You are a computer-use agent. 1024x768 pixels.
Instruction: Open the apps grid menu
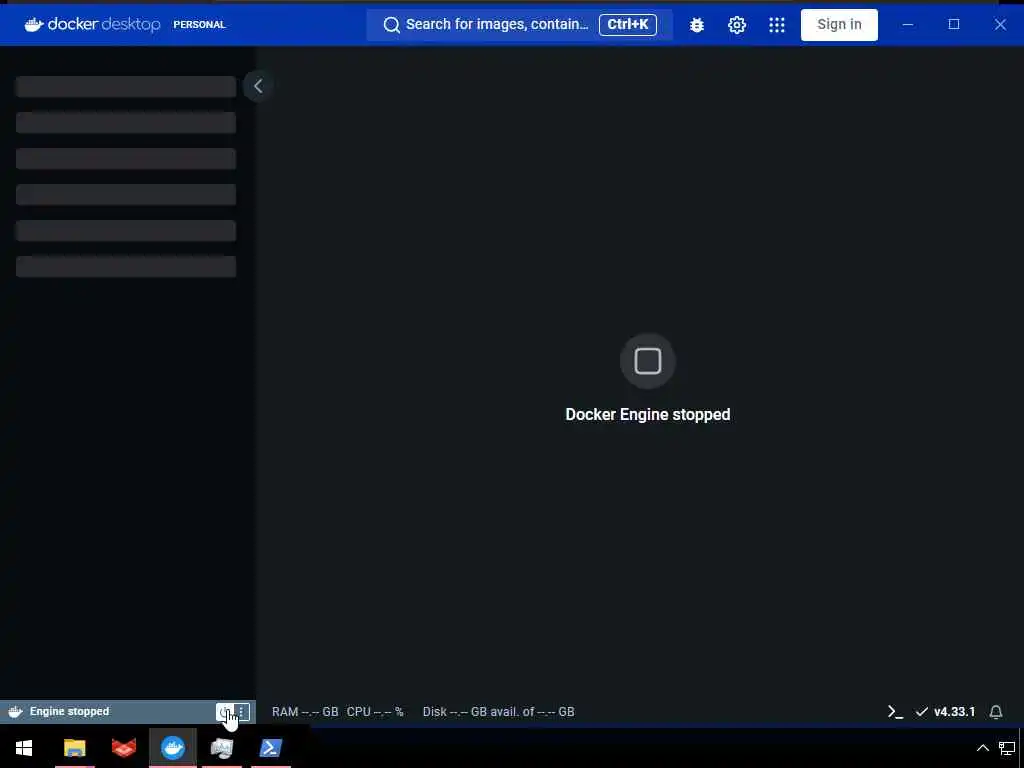pos(776,25)
